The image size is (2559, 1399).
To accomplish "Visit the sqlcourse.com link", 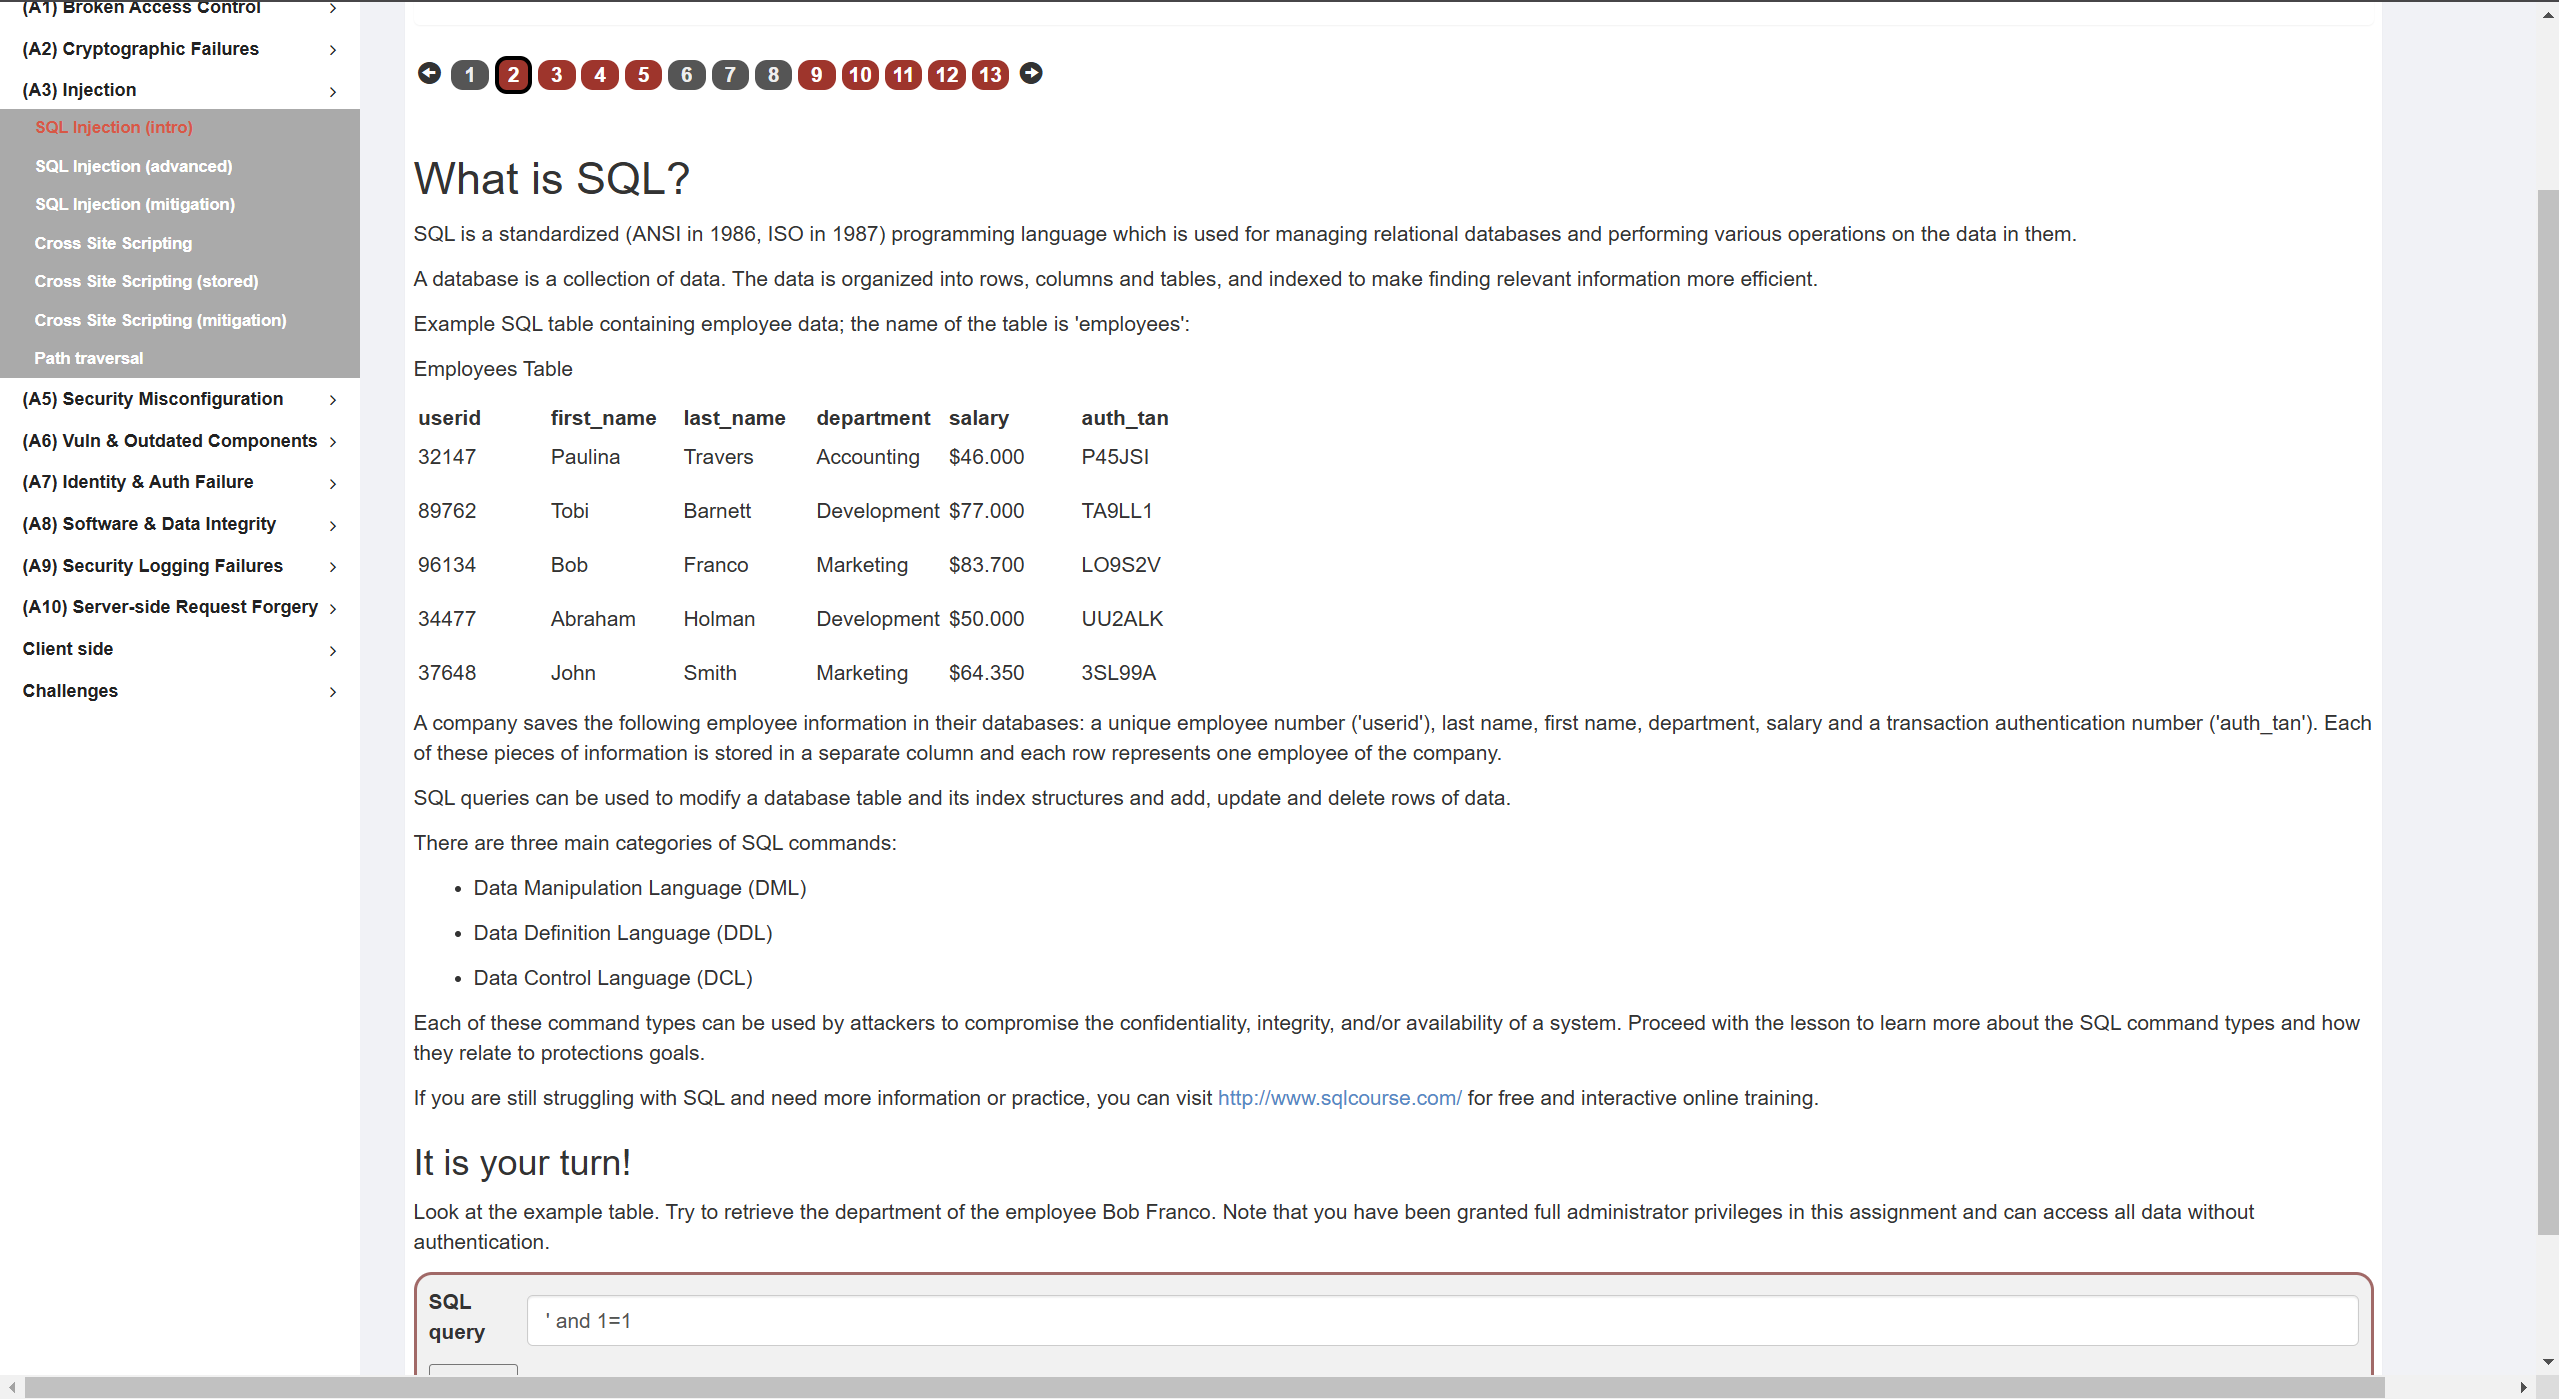I will coord(1339,1098).
